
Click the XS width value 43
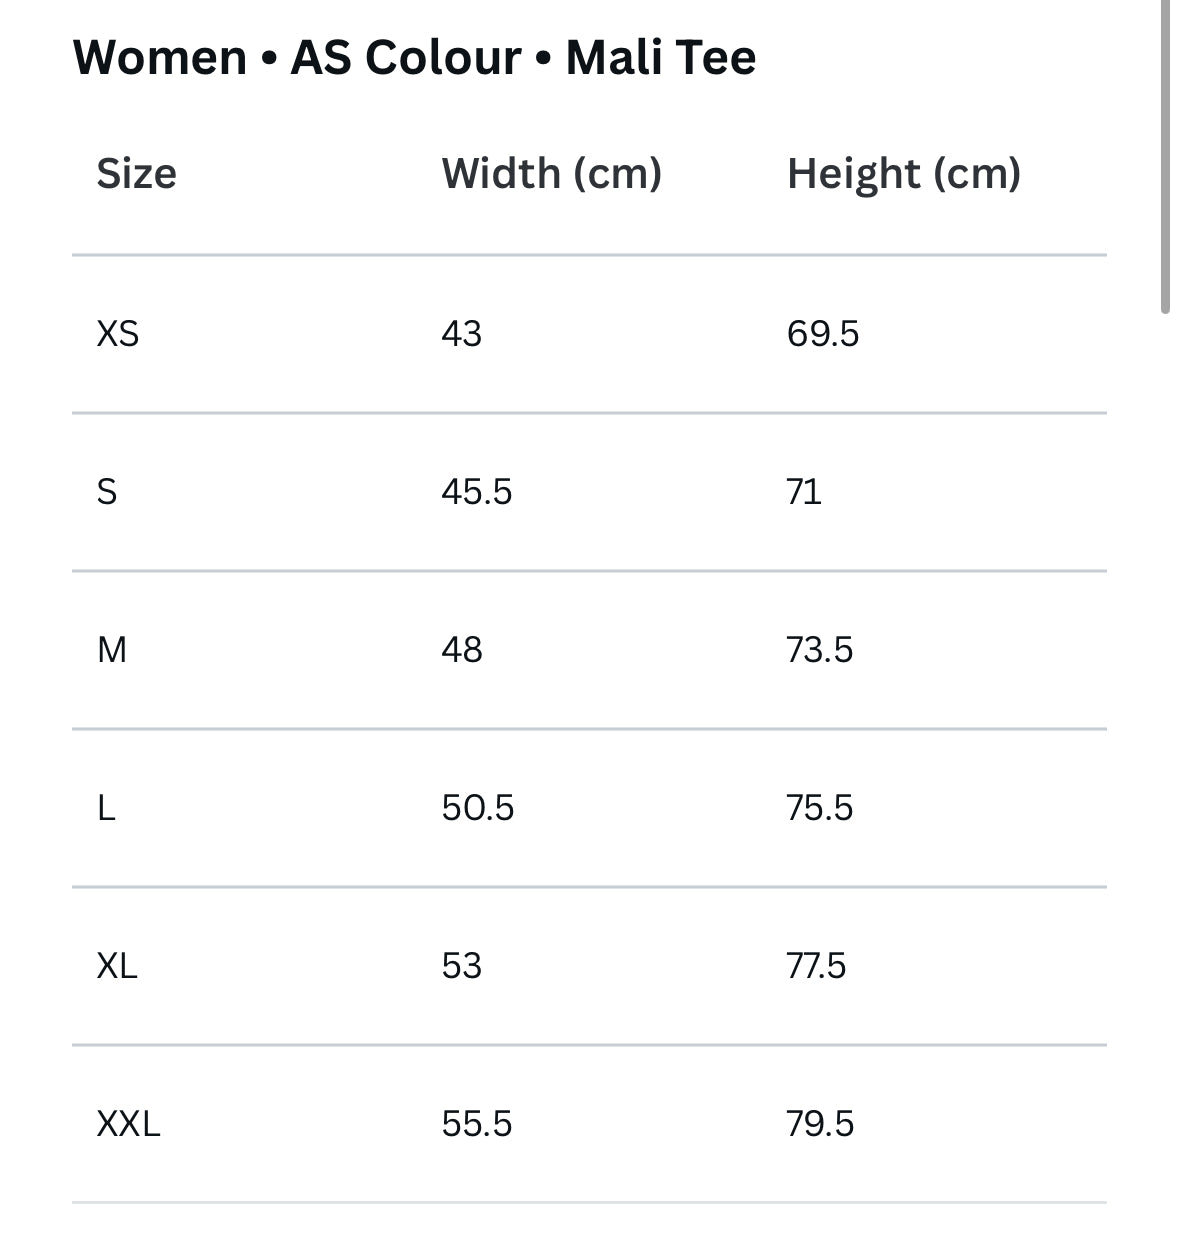coord(461,333)
